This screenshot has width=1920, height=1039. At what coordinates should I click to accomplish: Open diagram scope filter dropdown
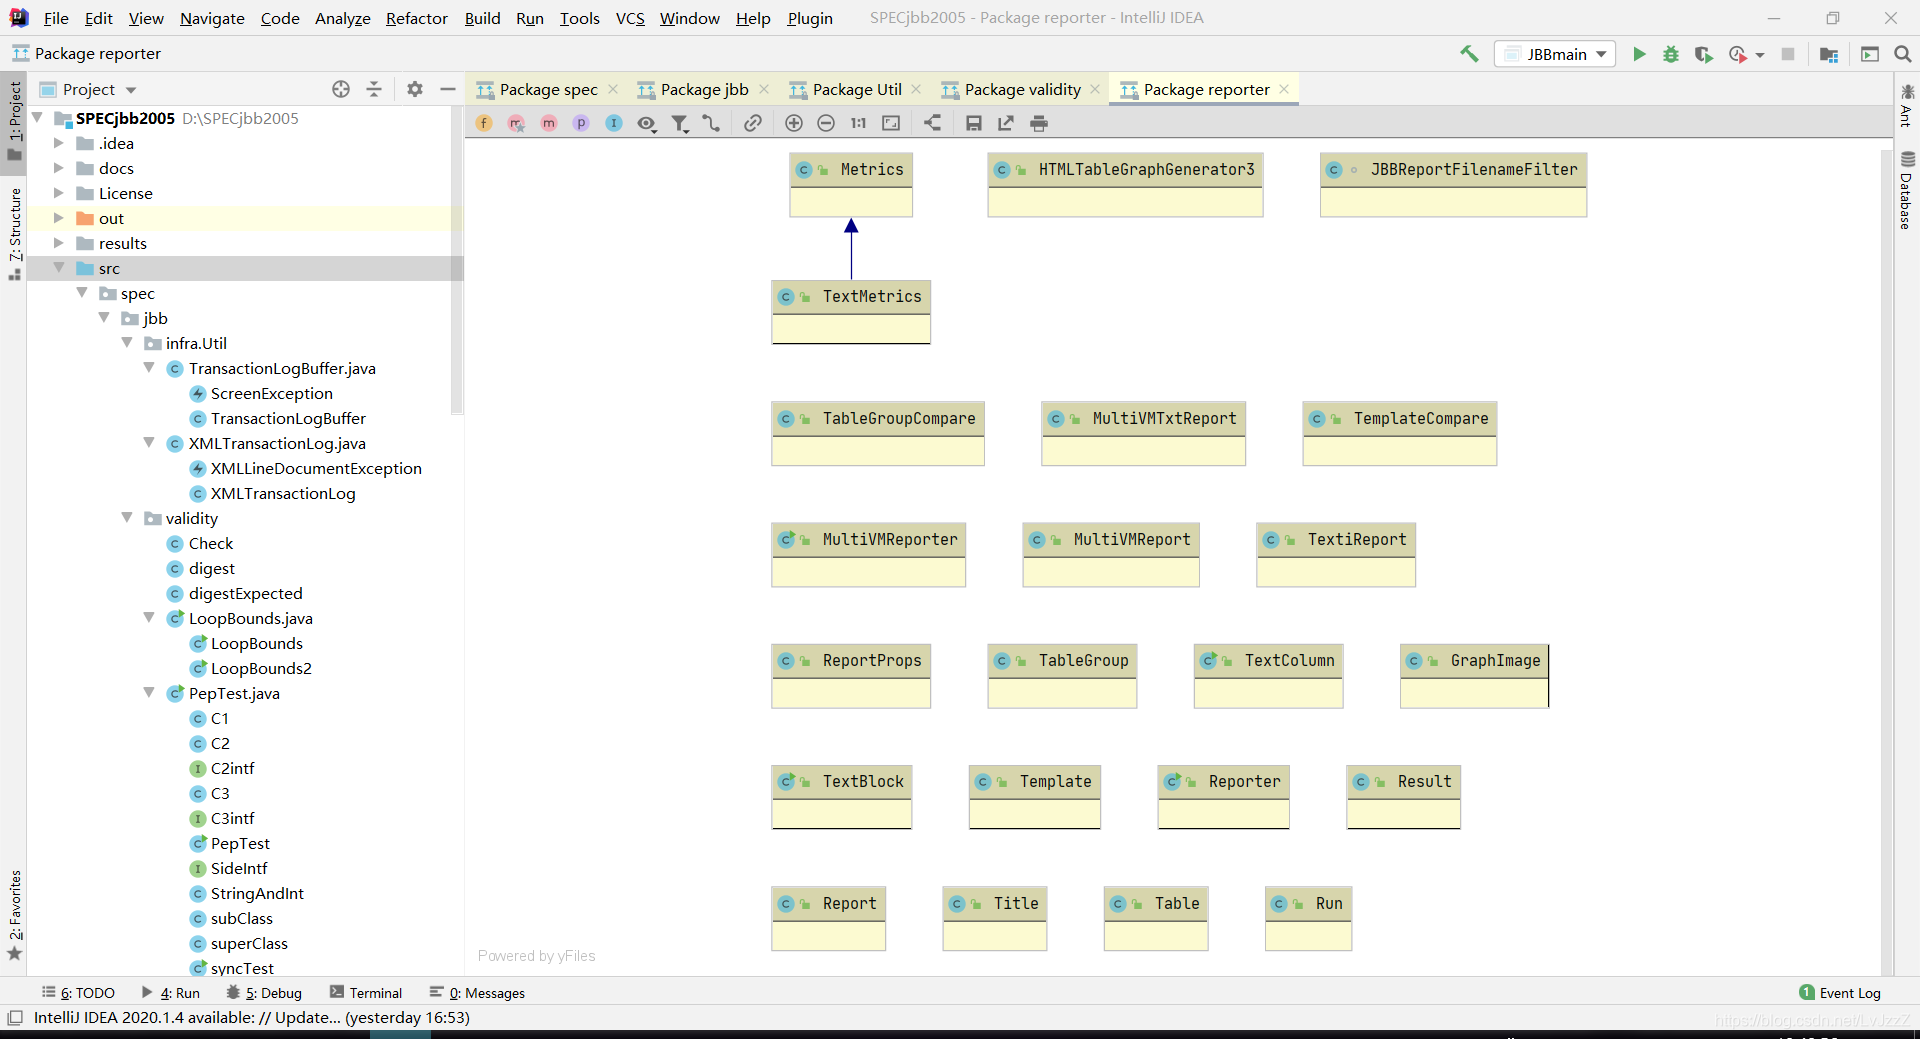680,123
